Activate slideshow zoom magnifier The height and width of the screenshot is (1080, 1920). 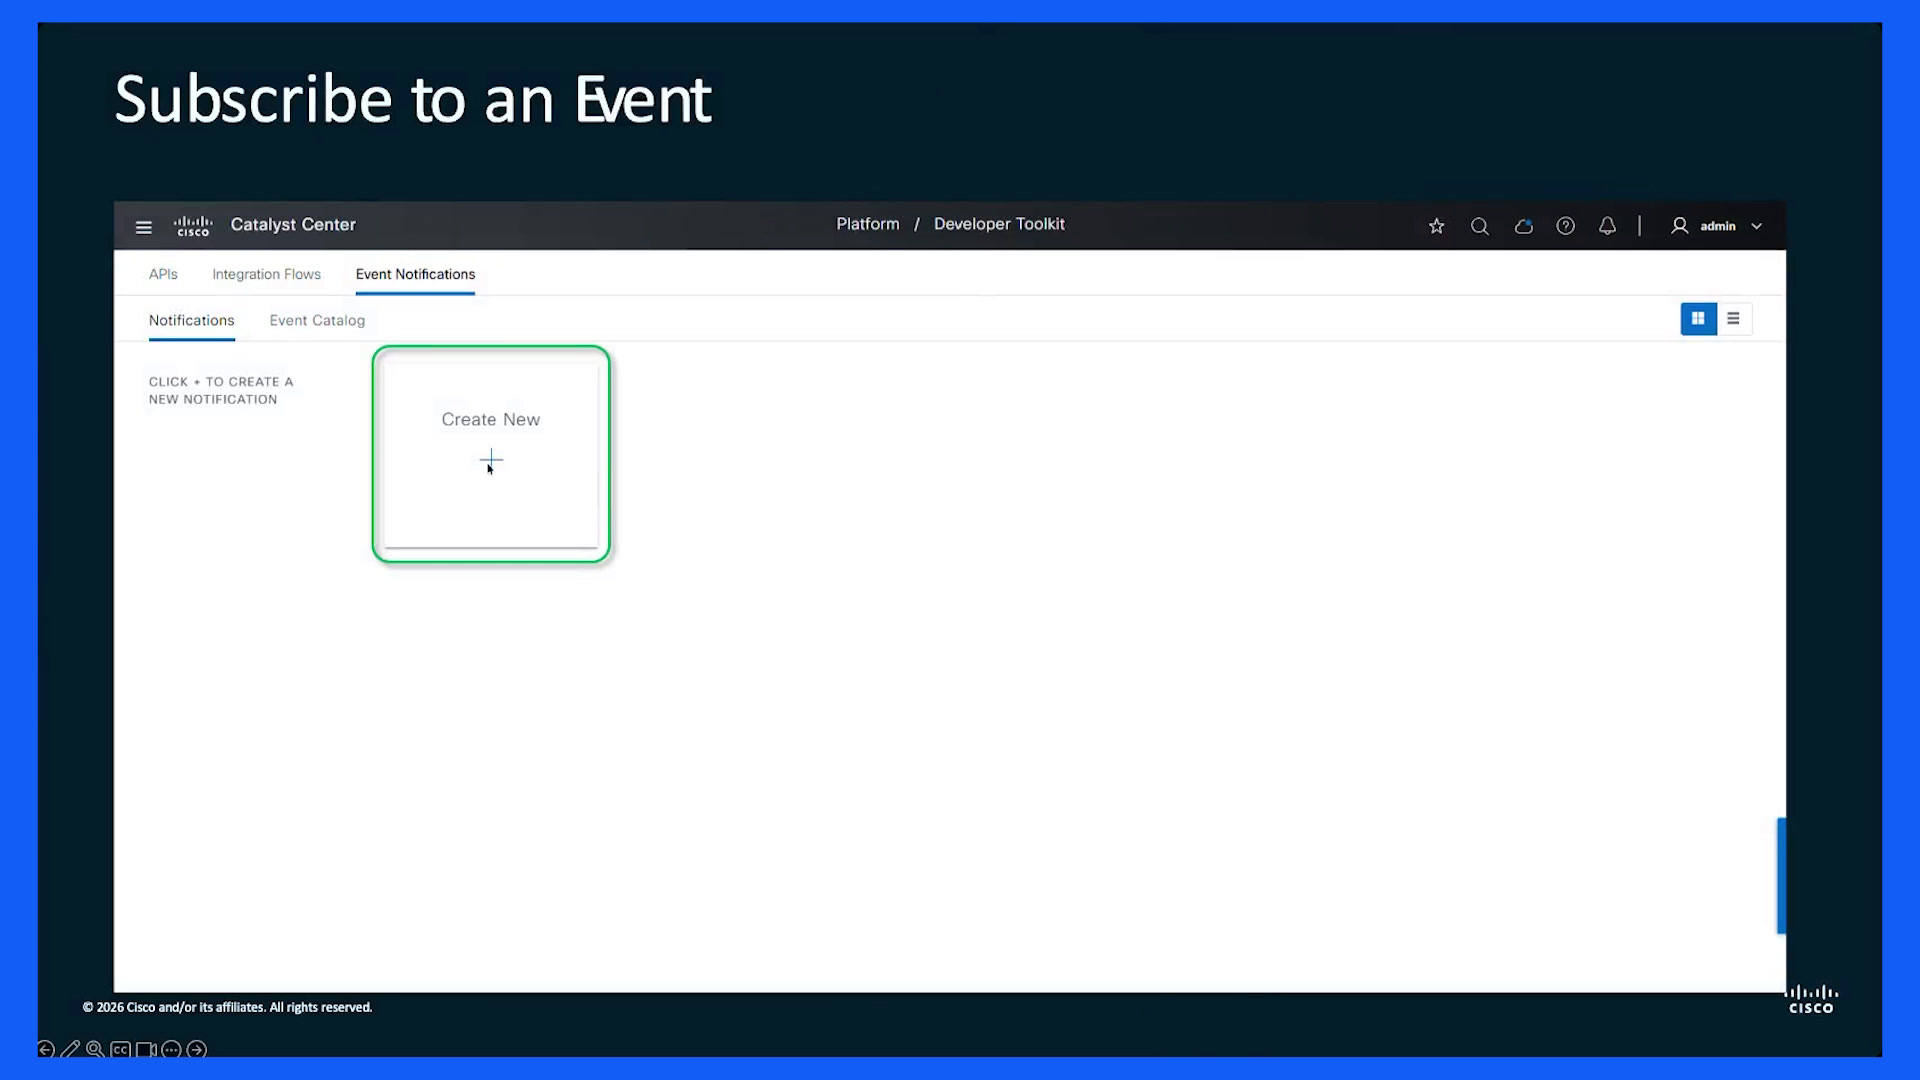click(x=95, y=1049)
